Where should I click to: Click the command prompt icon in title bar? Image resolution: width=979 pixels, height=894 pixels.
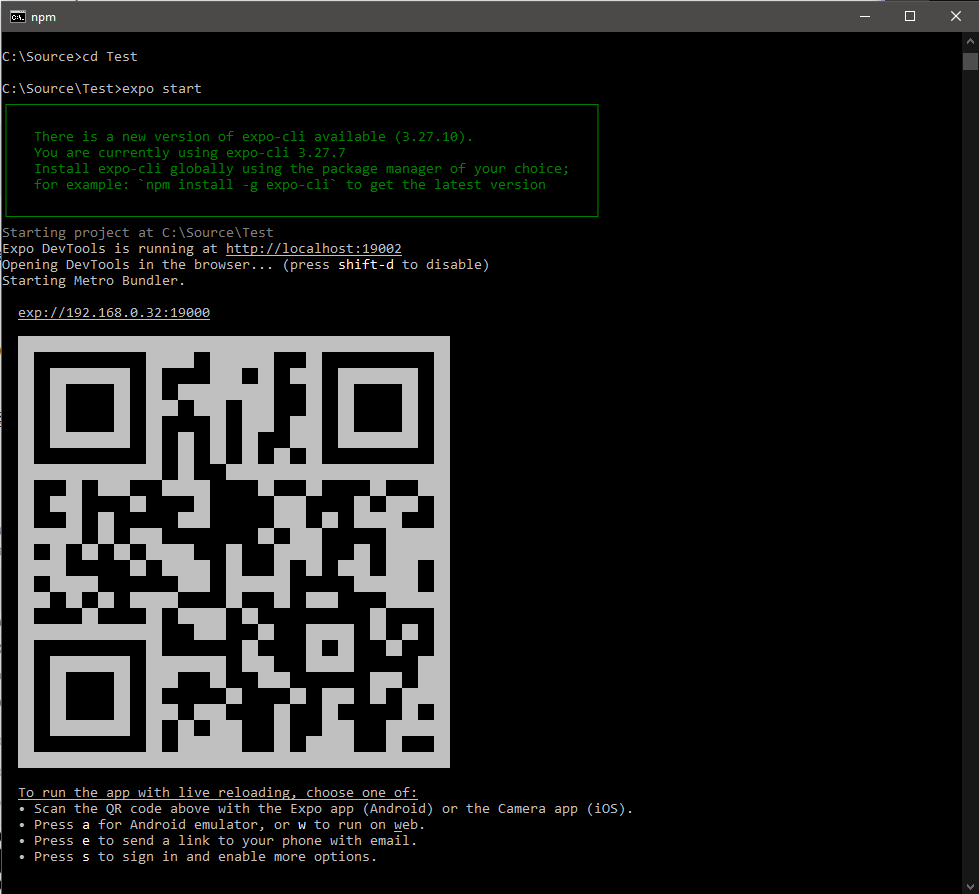17,17
